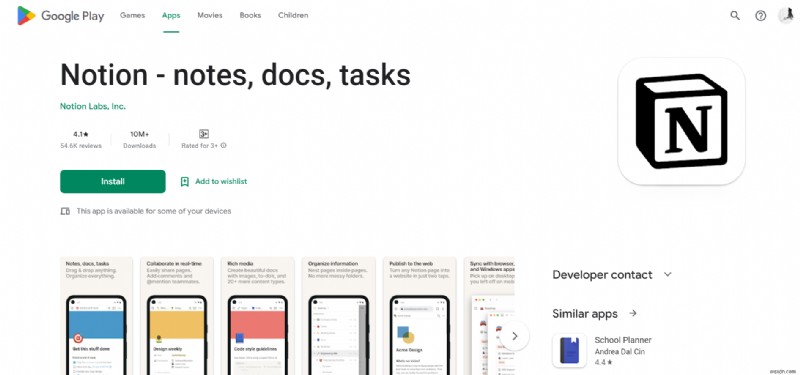Image resolution: width=800 pixels, height=375 pixels.
Task: Click the Google Play logo
Action: (61, 16)
